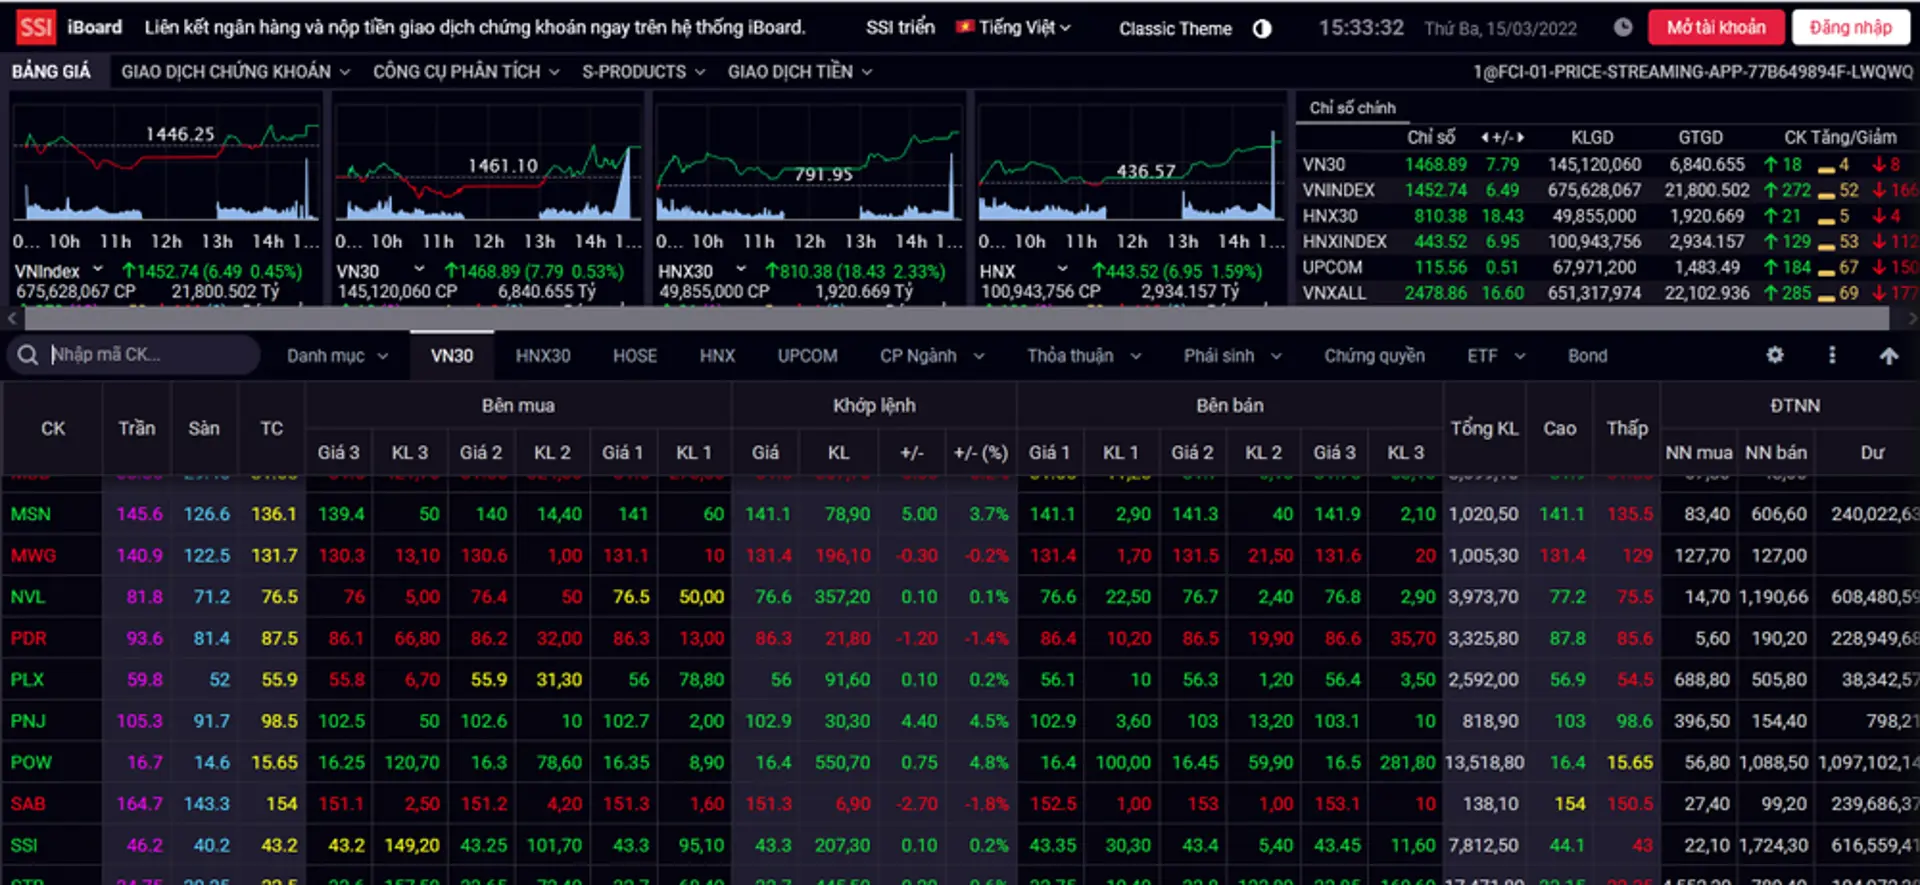
Task: Switch to the HNX price board tab
Action: point(717,356)
